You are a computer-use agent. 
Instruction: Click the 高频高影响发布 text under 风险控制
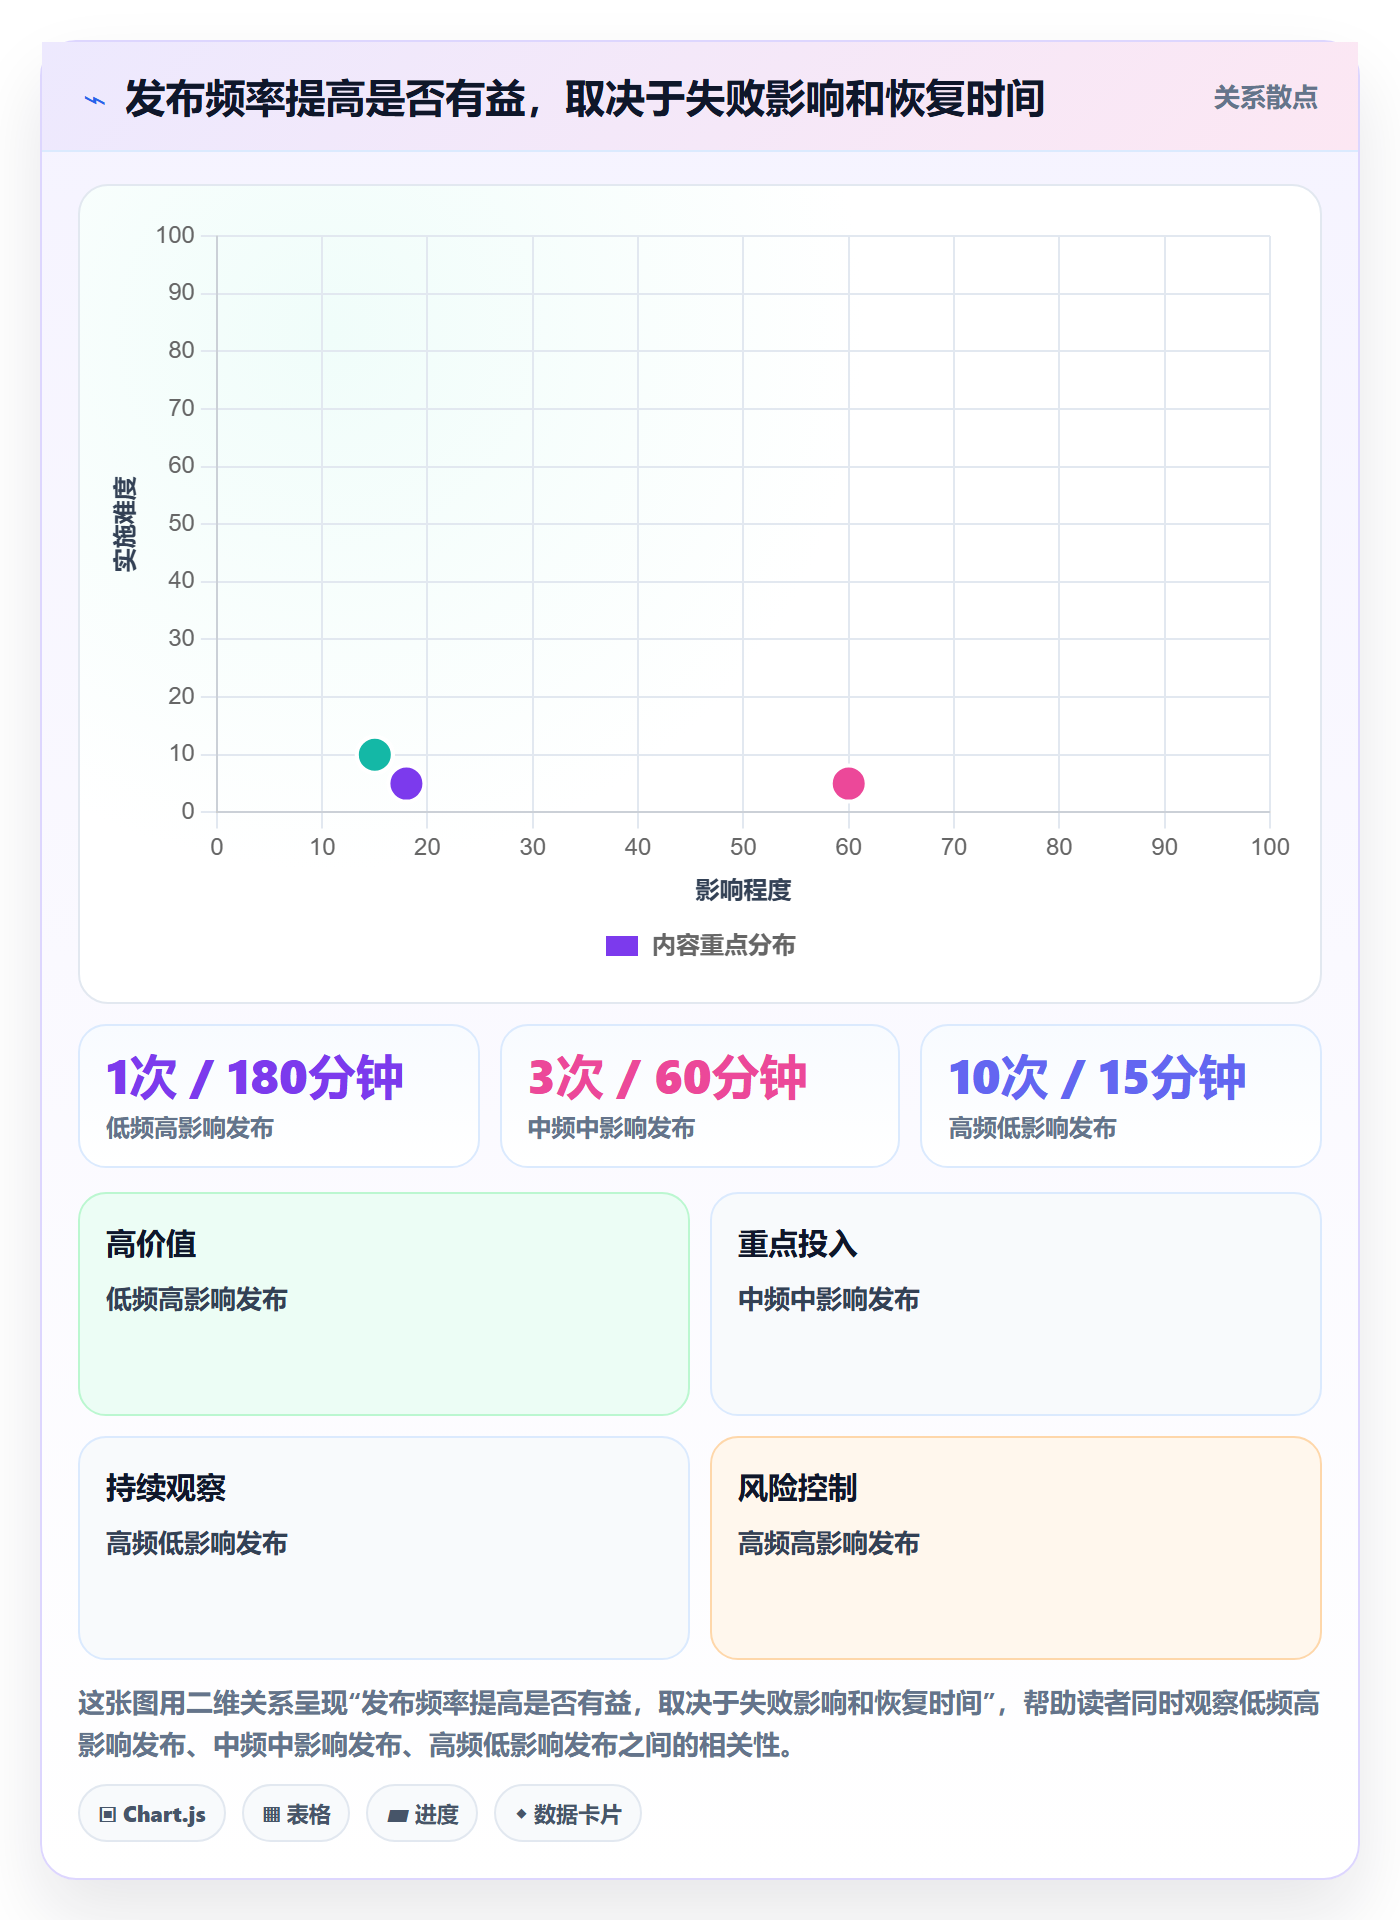829,1543
